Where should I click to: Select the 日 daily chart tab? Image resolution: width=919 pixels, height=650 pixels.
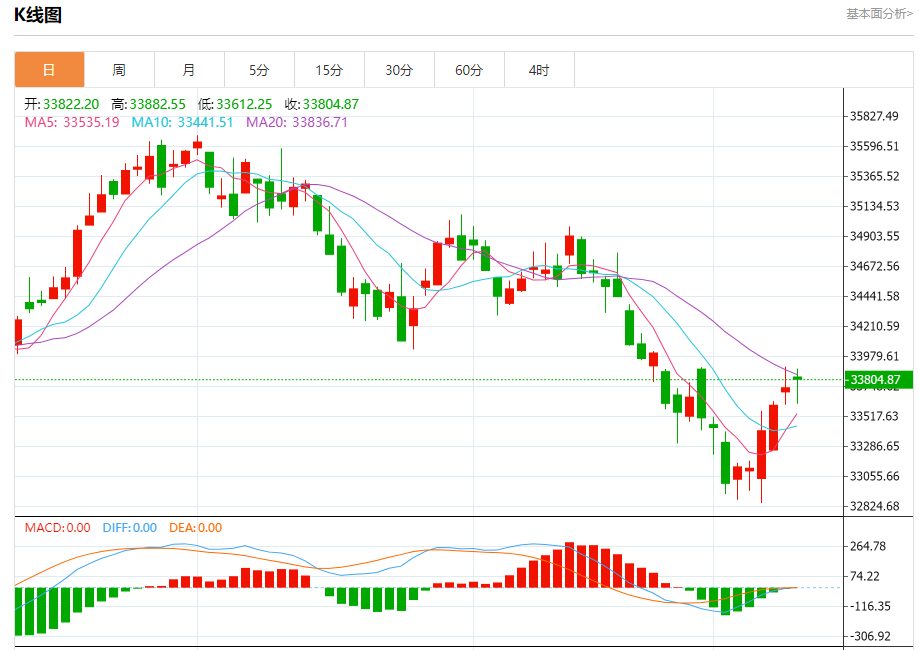(49, 70)
